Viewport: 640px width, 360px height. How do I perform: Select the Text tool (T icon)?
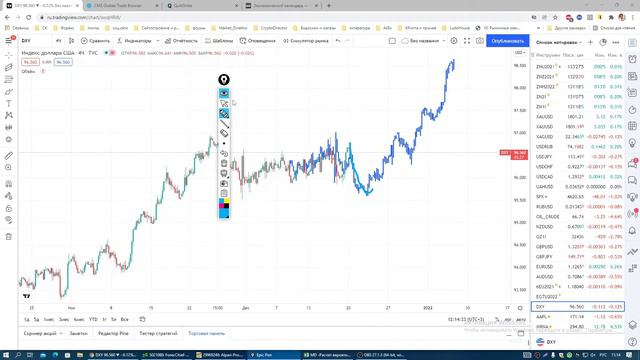pyautogui.click(x=9, y=104)
